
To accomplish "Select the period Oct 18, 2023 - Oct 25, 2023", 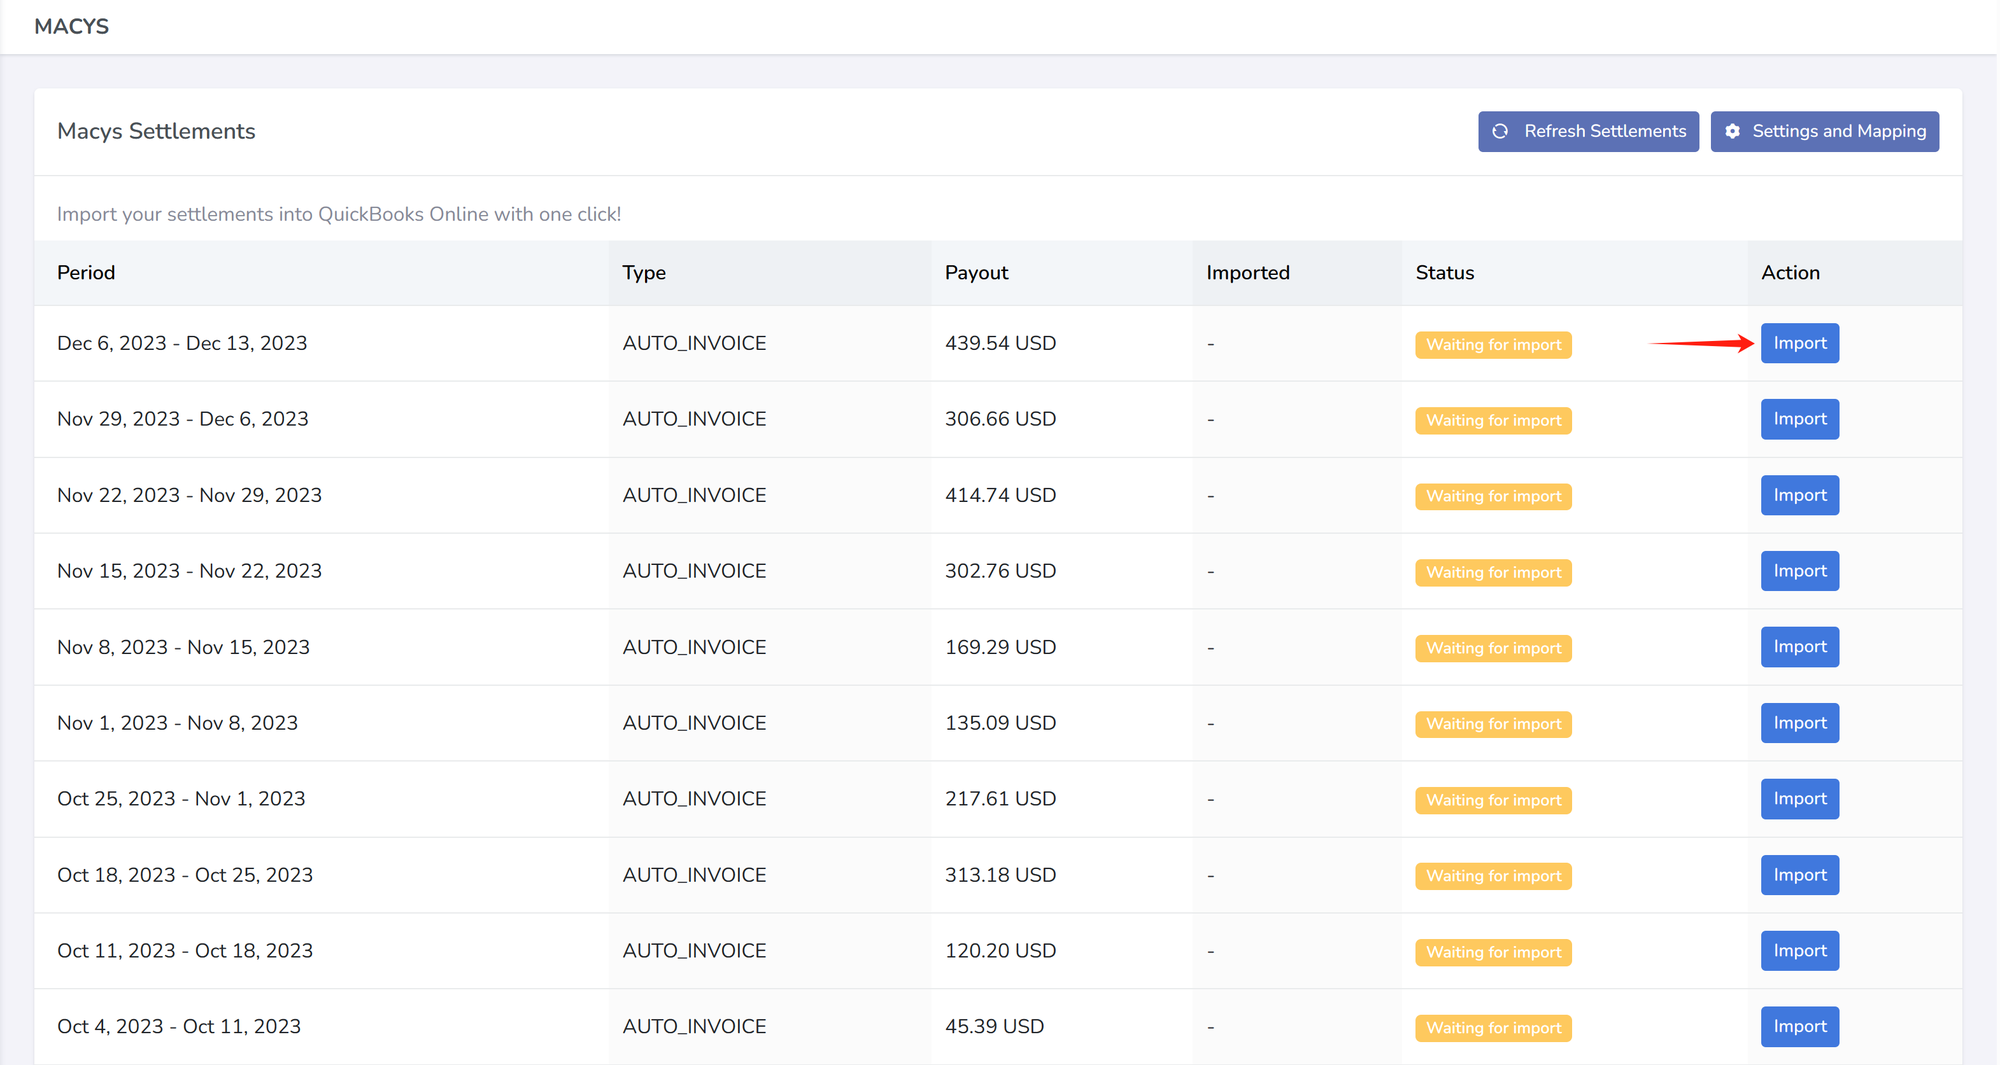I will coord(185,875).
